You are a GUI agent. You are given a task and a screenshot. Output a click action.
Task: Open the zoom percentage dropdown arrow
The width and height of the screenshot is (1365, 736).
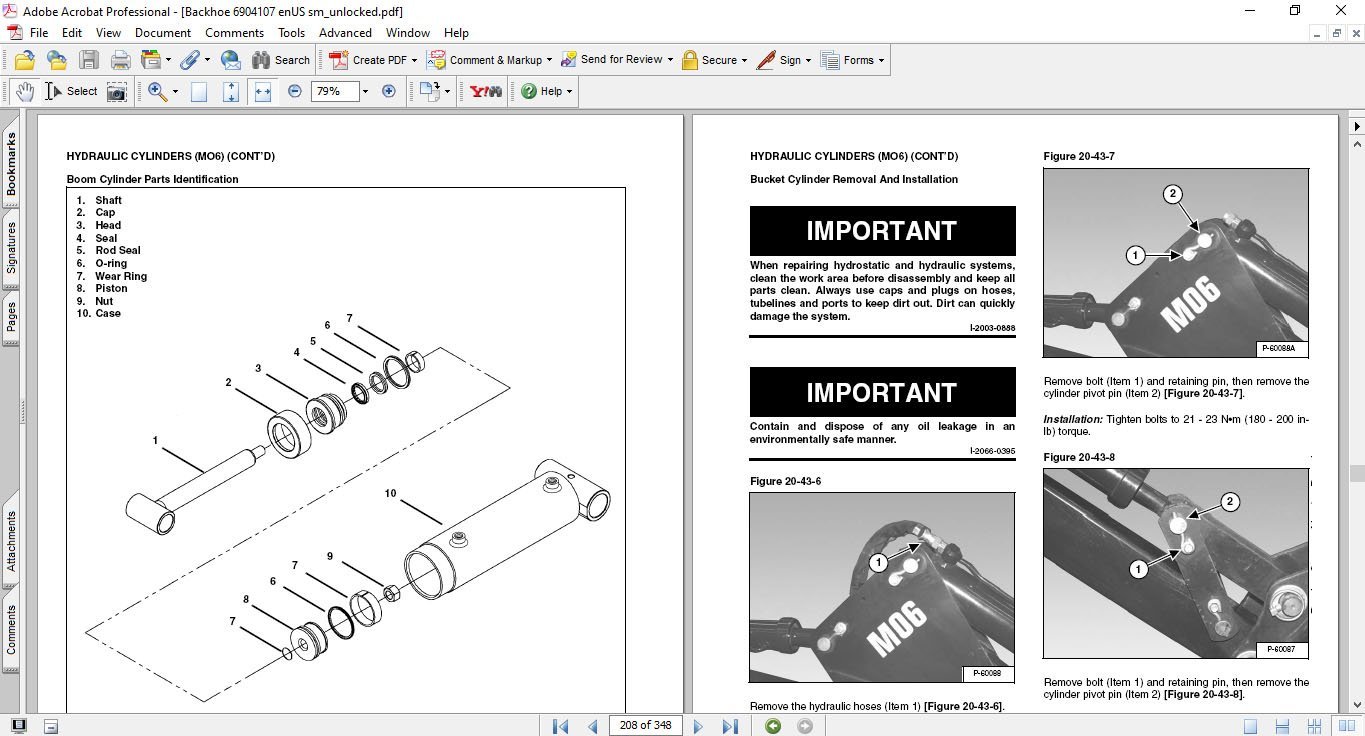[365, 91]
